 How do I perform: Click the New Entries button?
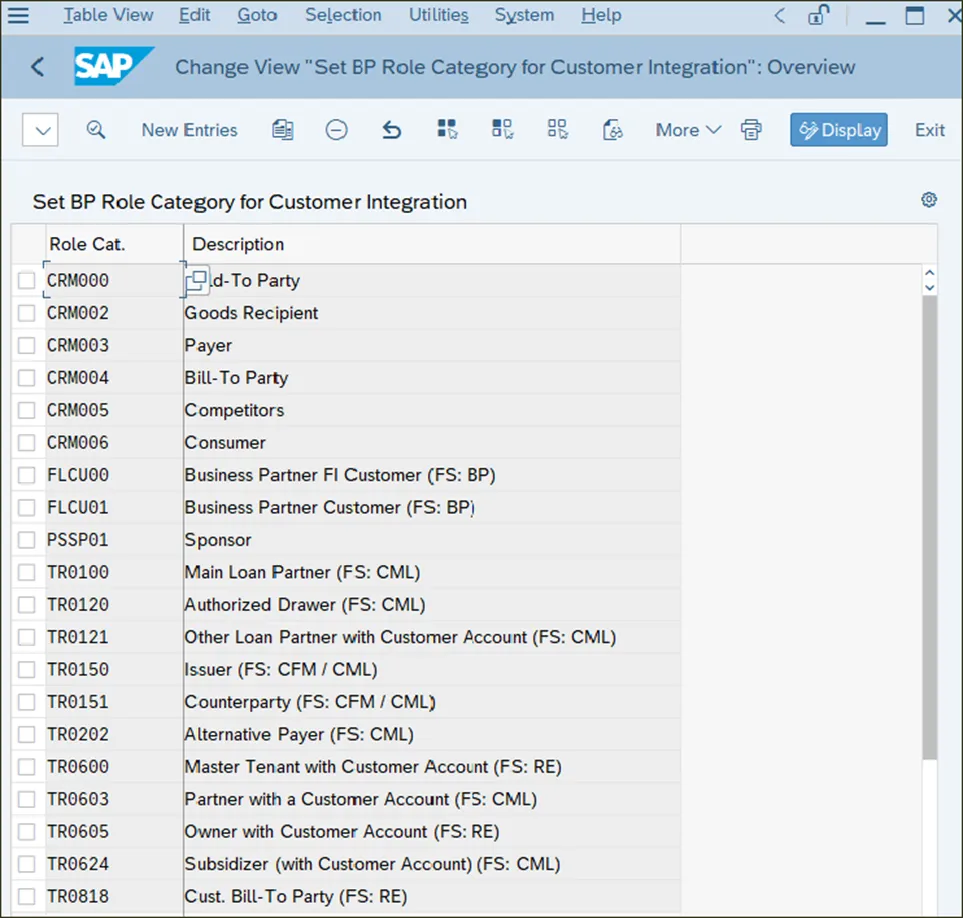tap(189, 130)
